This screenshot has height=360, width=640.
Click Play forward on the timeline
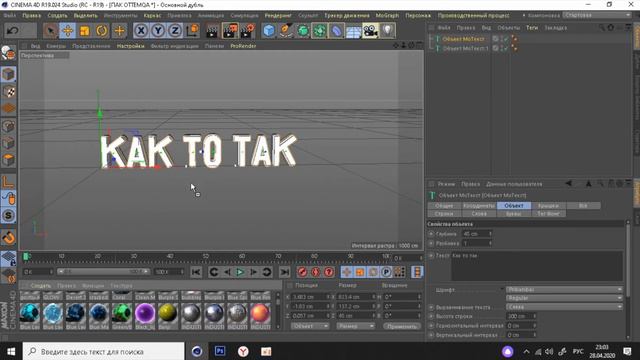(240, 272)
